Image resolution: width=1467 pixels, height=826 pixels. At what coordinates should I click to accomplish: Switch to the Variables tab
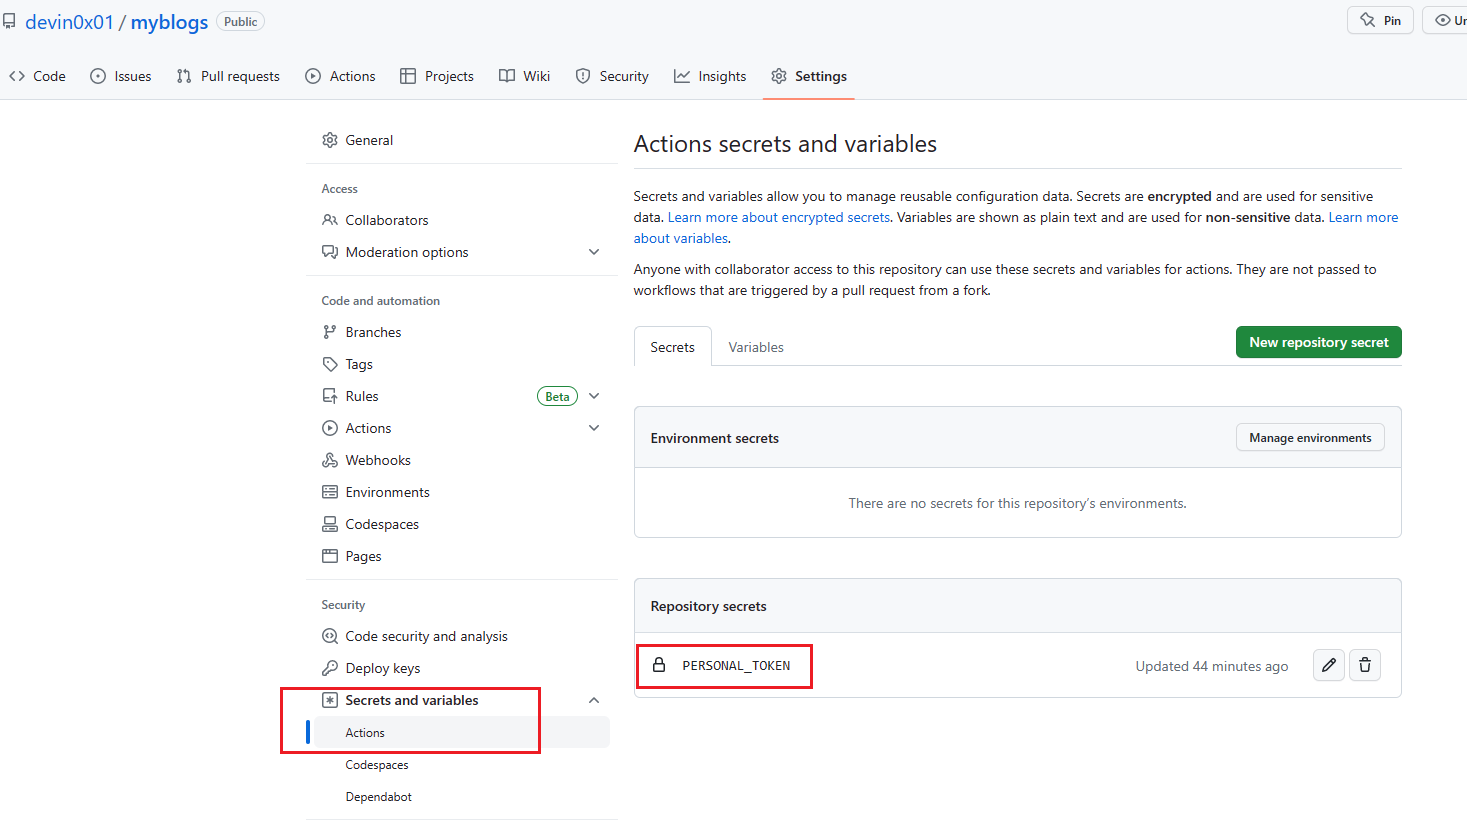tap(755, 346)
